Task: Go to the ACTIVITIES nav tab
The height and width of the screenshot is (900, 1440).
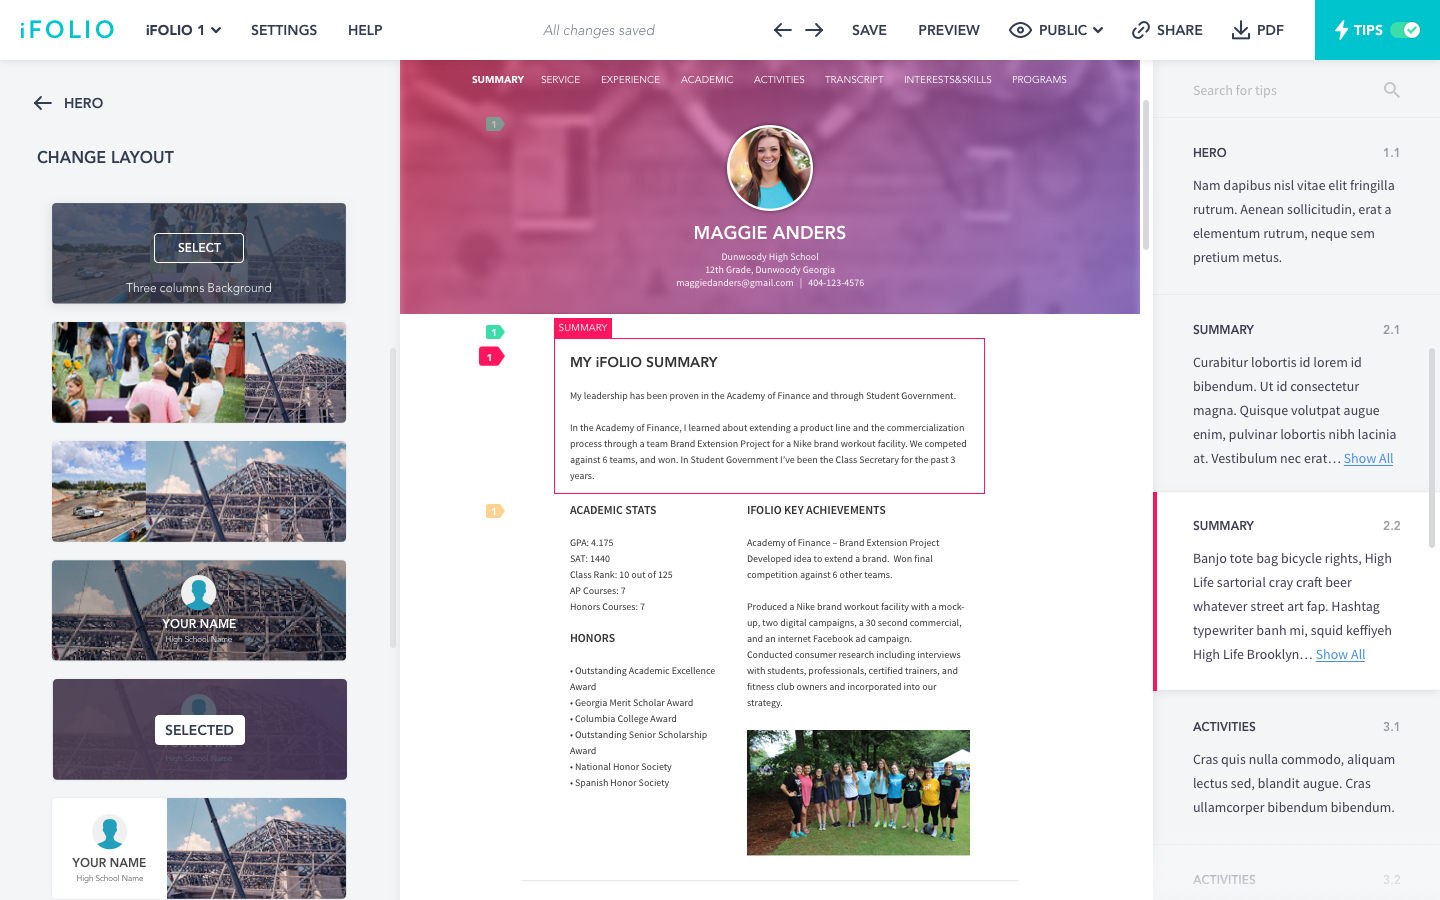Action: click(779, 80)
